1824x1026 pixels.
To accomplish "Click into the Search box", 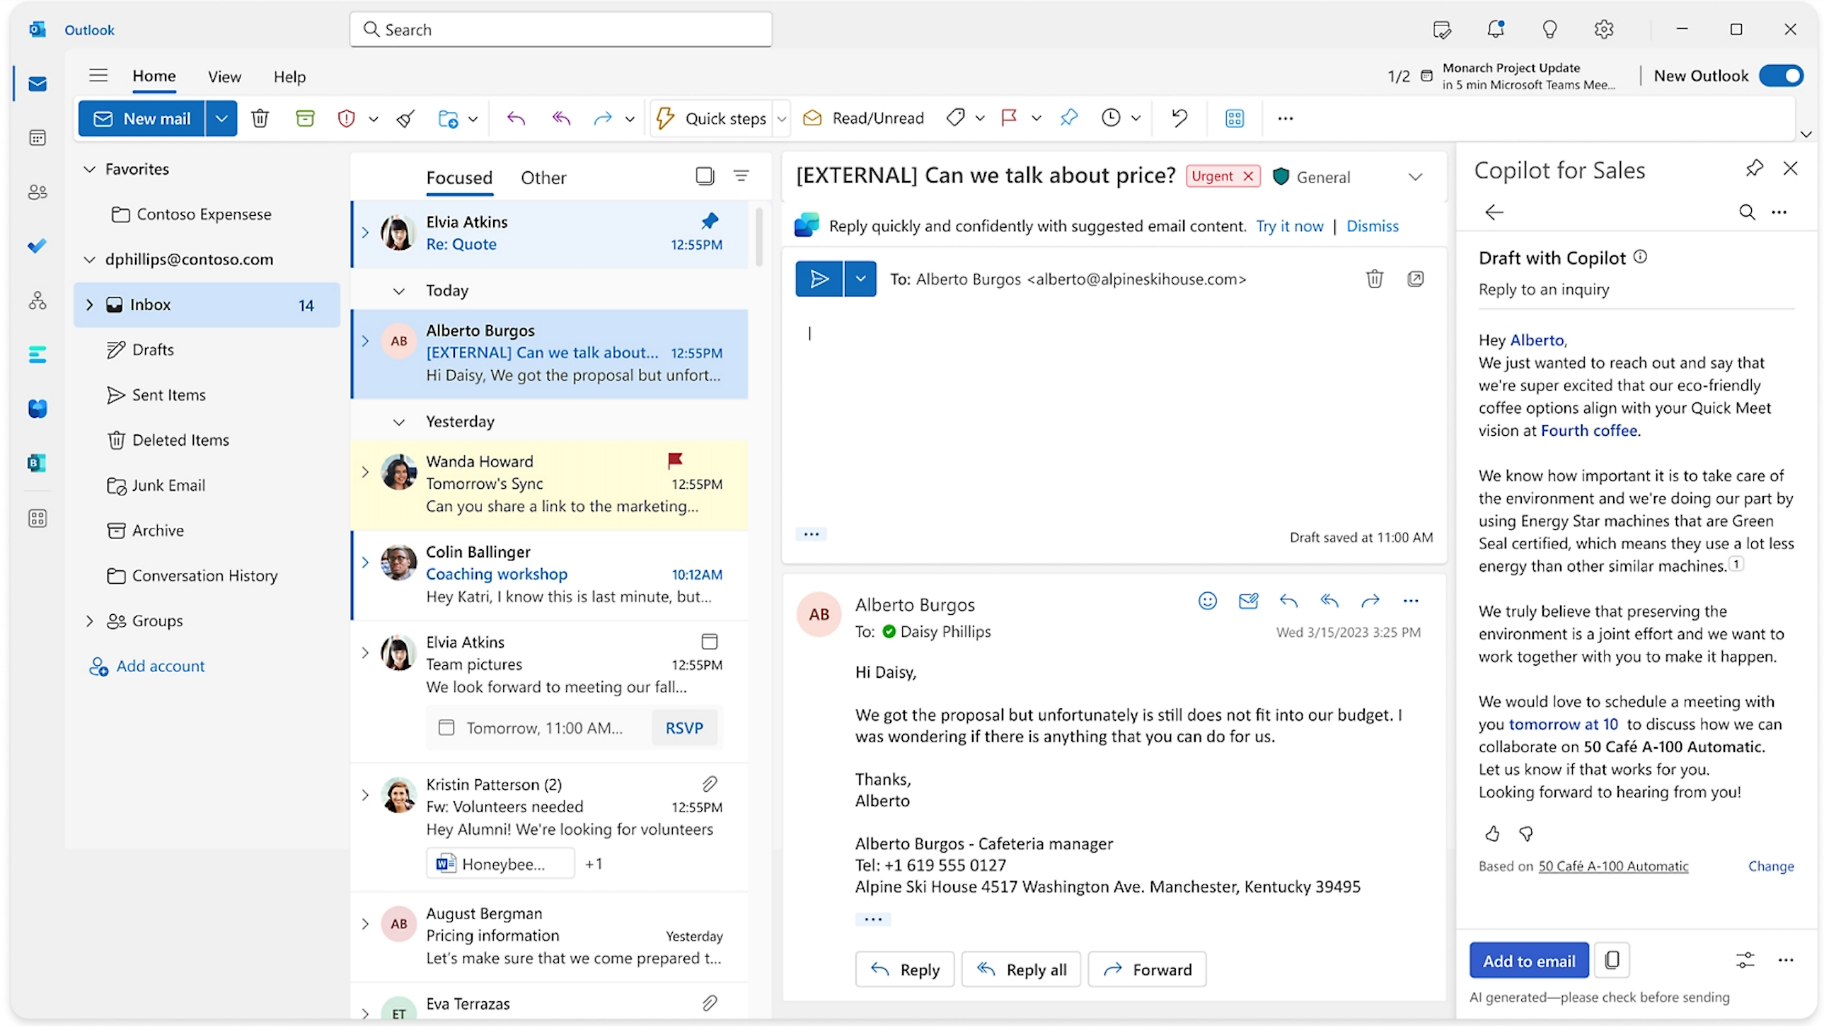I will tap(561, 29).
